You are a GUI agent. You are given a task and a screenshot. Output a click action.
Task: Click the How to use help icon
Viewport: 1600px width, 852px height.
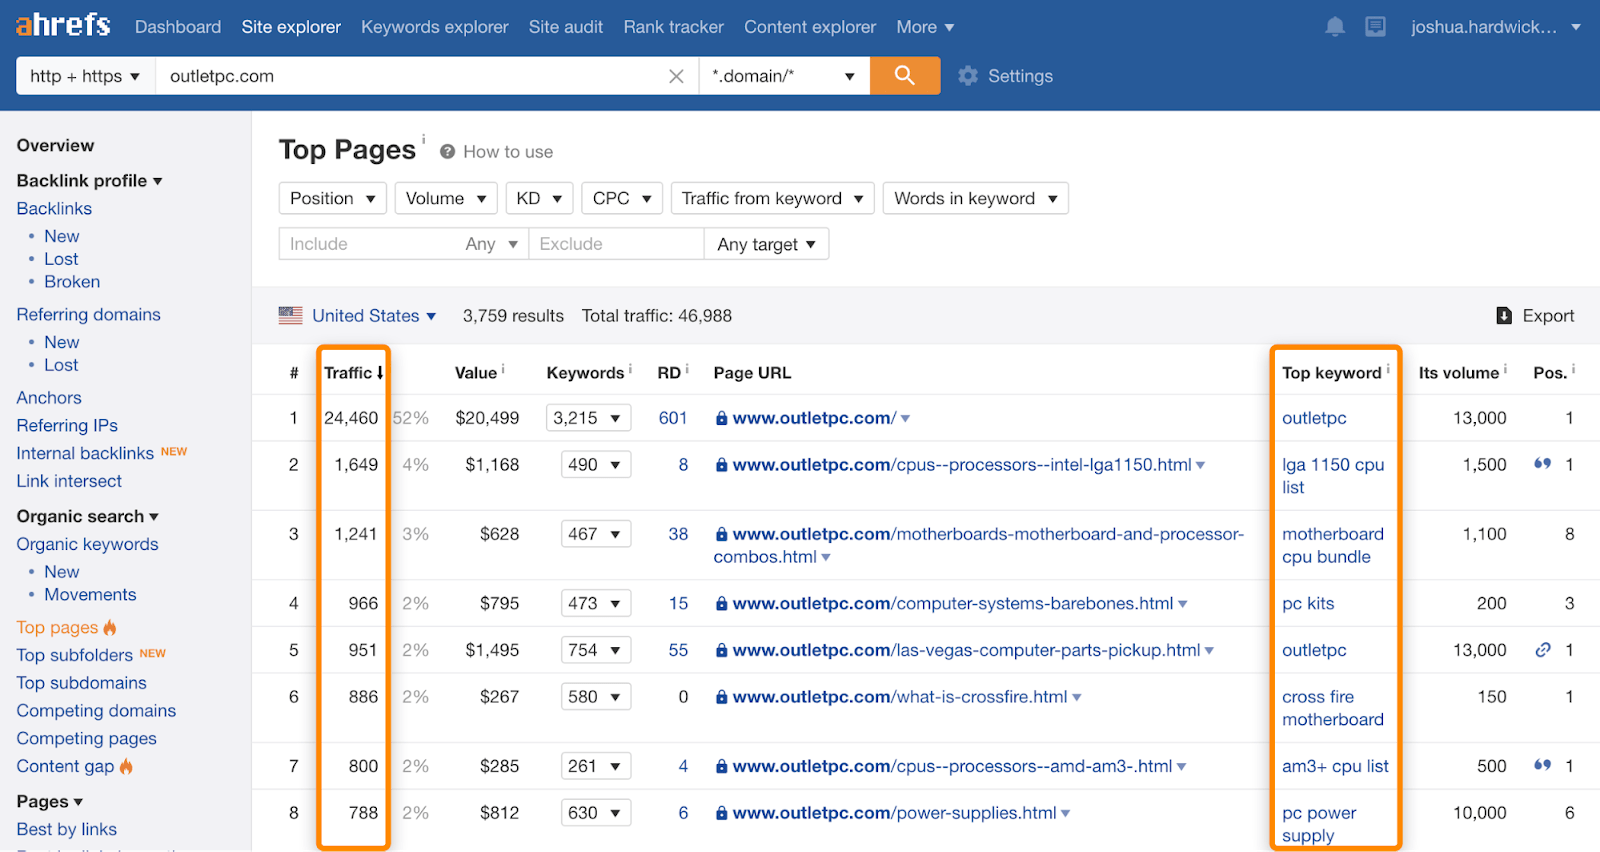pyautogui.click(x=448, y=152)
